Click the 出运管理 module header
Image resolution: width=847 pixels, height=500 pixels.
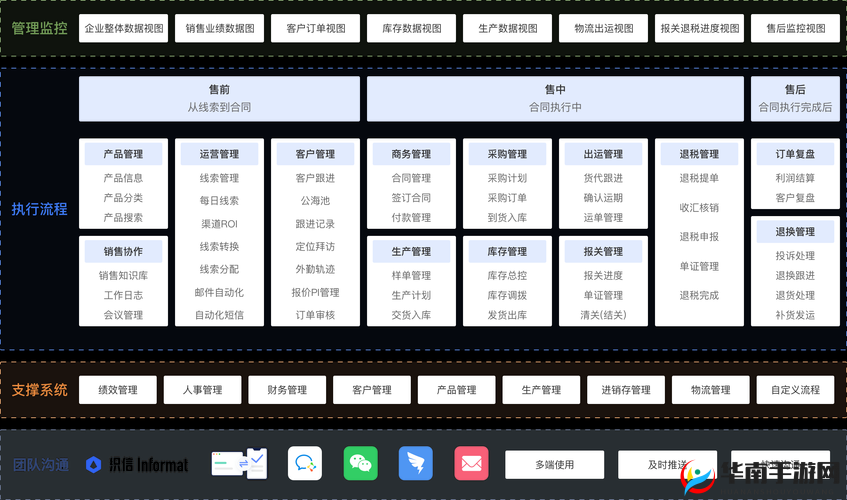(x=603, y=154)
